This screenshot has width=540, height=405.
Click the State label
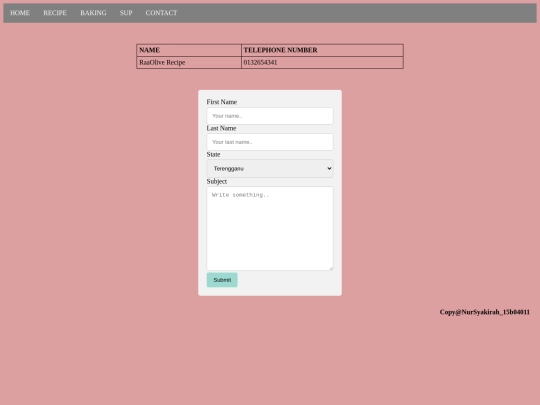point(214,154)
